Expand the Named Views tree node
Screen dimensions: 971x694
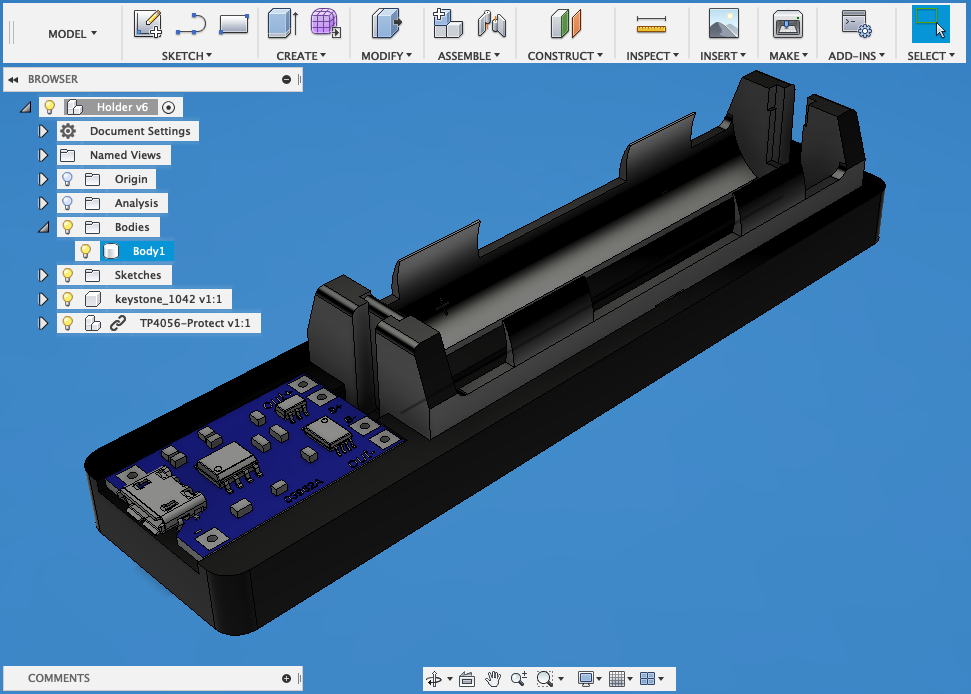pyautogui.click(x=43, y=155)
